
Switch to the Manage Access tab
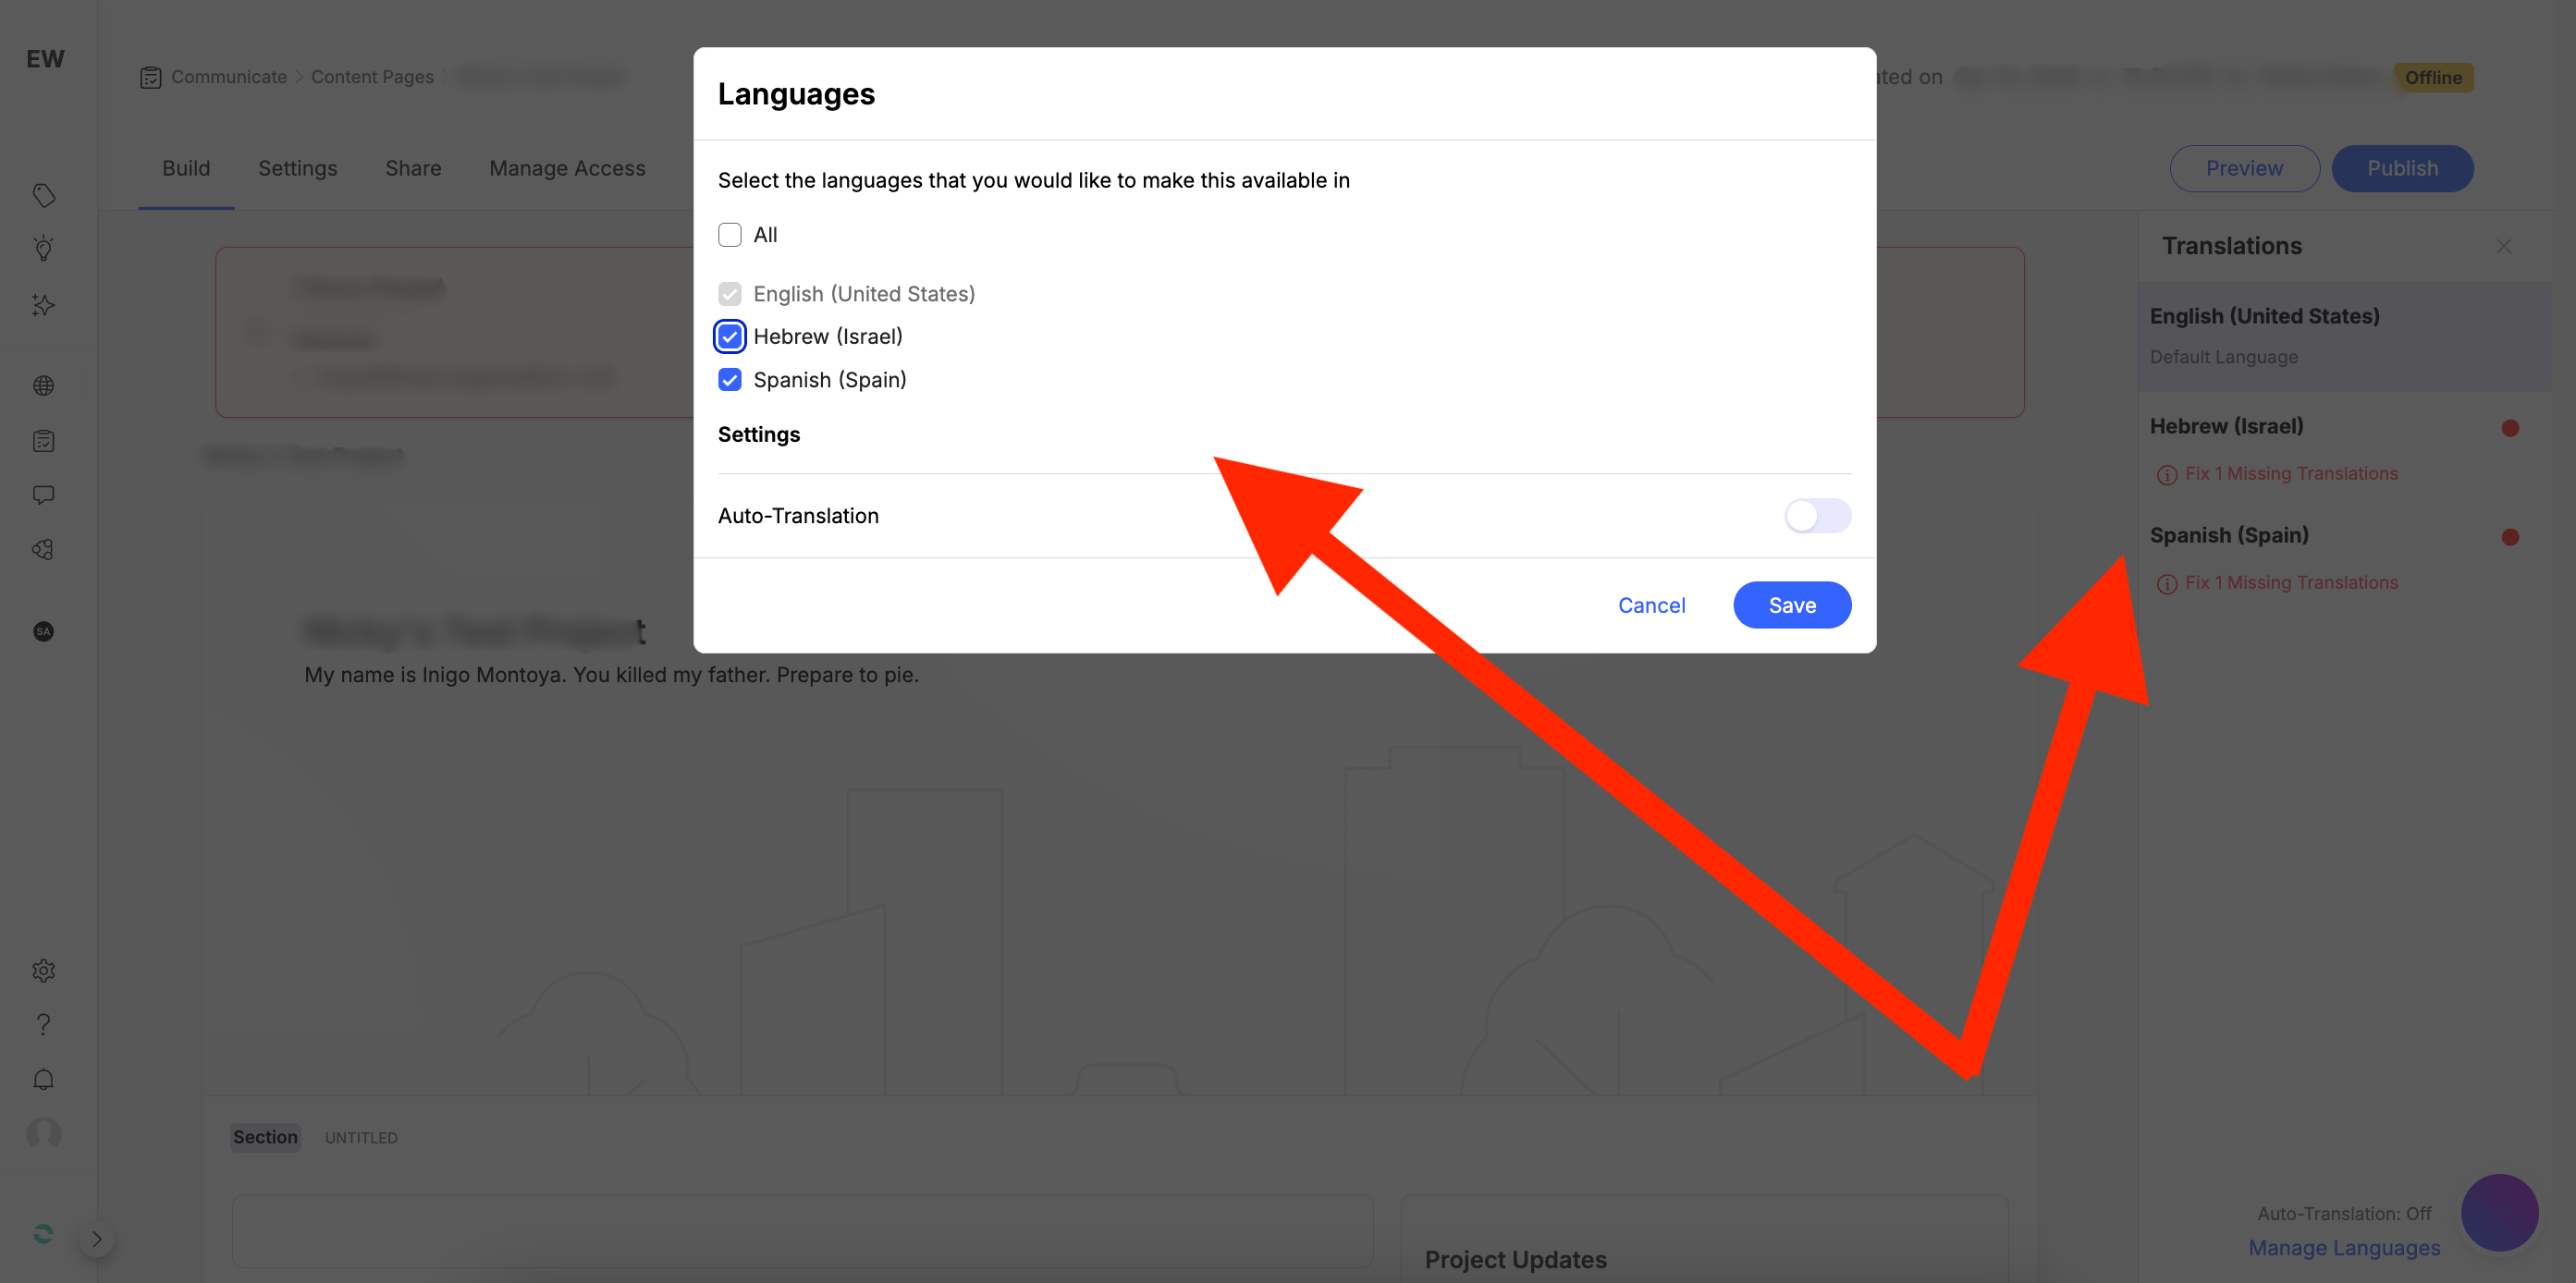[x=567, y=168]
